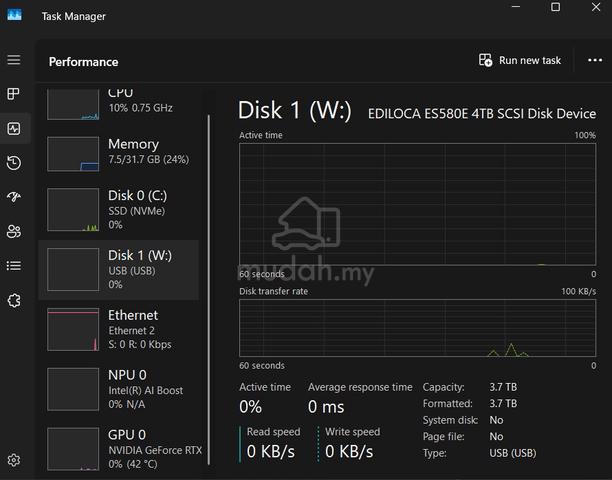Click the GPU 0 mini graph thumbnail
Image resolution: width=612 pixels, height=480 pixels.
(73, 449)
